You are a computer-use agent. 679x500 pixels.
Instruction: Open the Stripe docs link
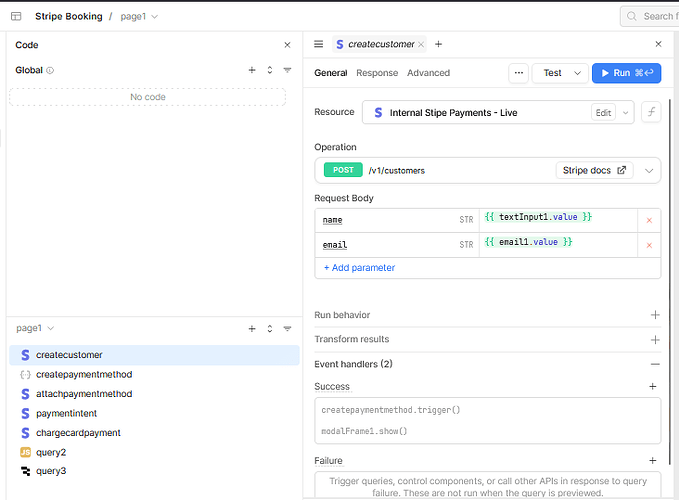(x=594, y=171)
